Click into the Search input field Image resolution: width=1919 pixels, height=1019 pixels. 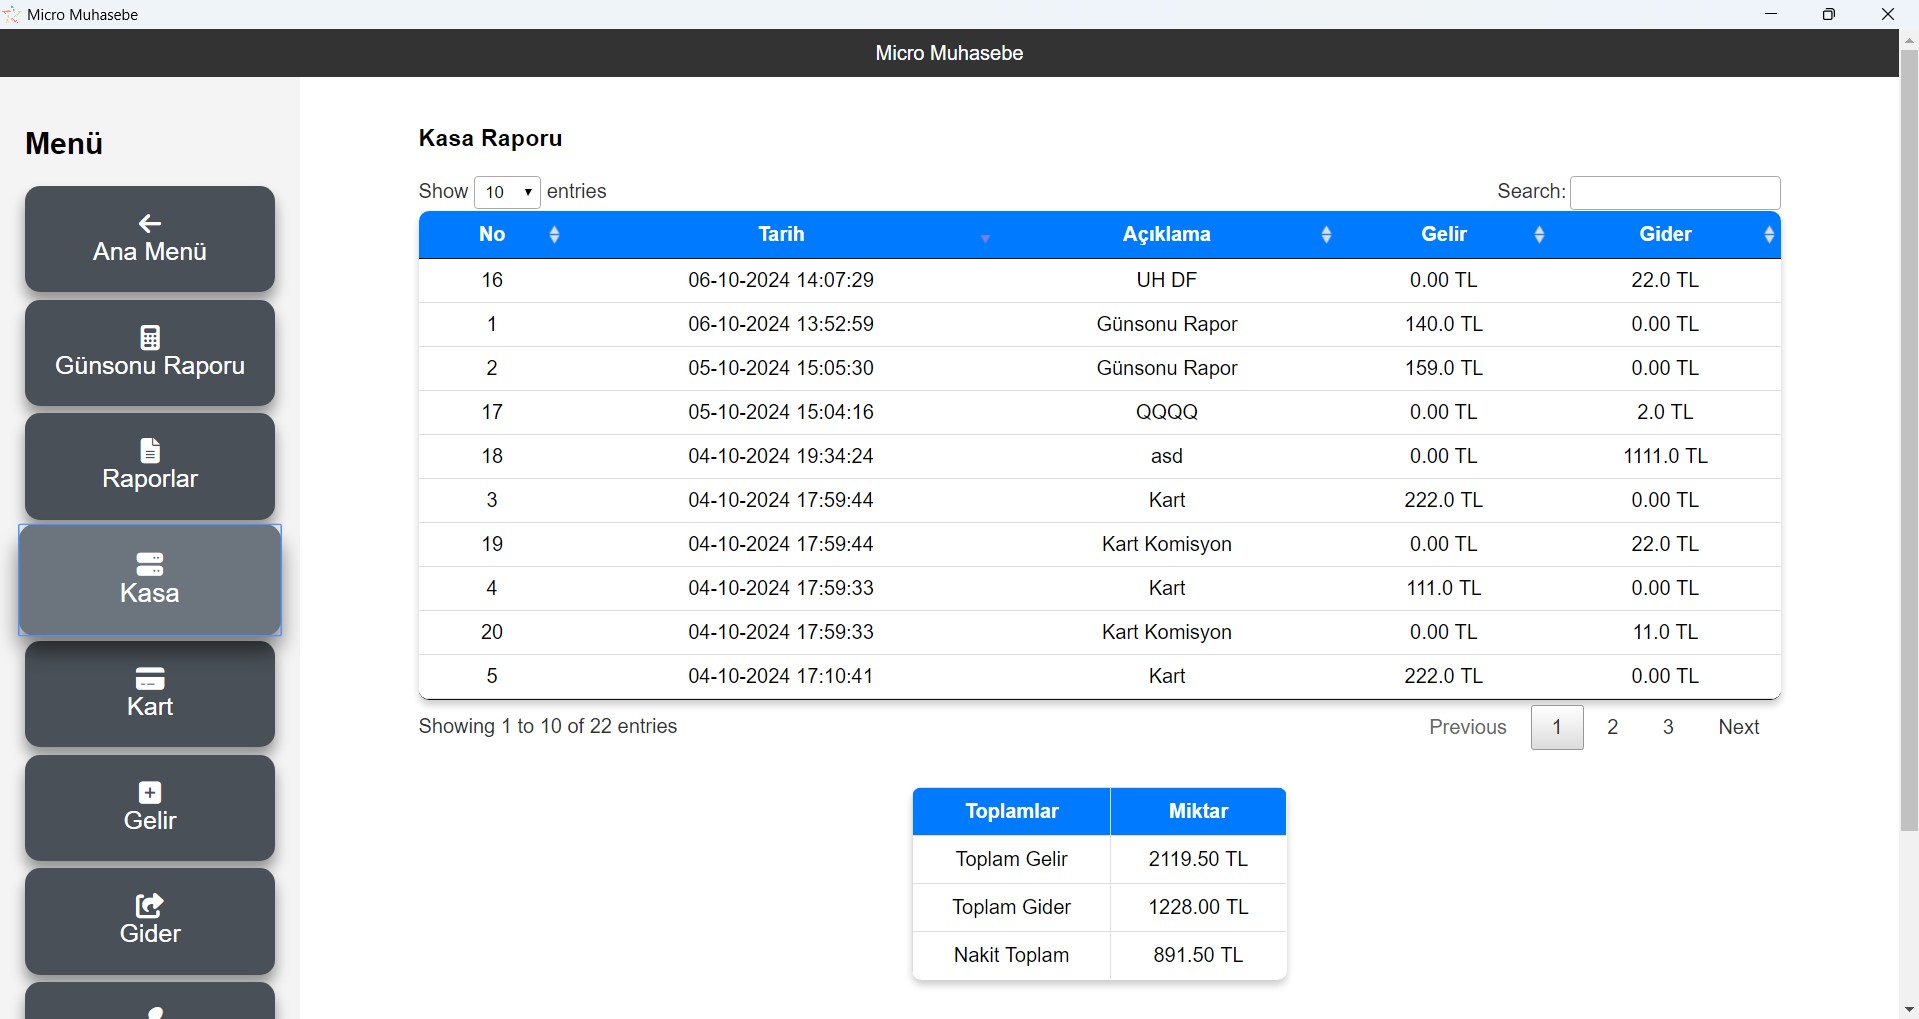(x=1675, y=192)
